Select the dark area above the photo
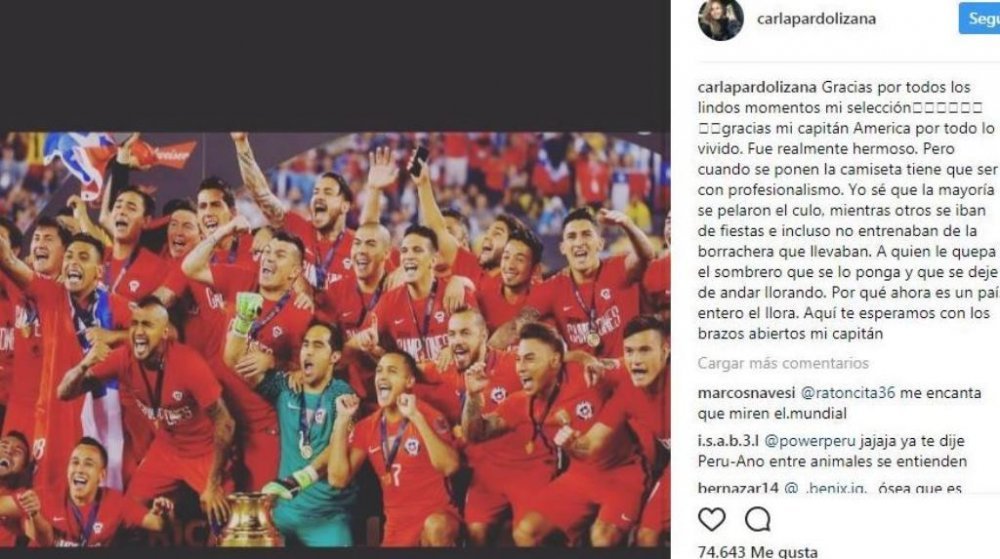The width and height of the screenshot is (1000, 559). pyautogui.click(x=335, y=66)
